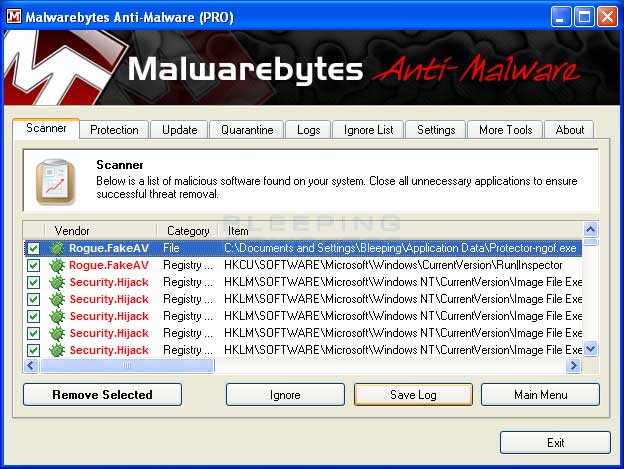This screenshot has height=469, width=624.
Task: Click the horizontal scrollbar right arrow
Action: point(573,365)
